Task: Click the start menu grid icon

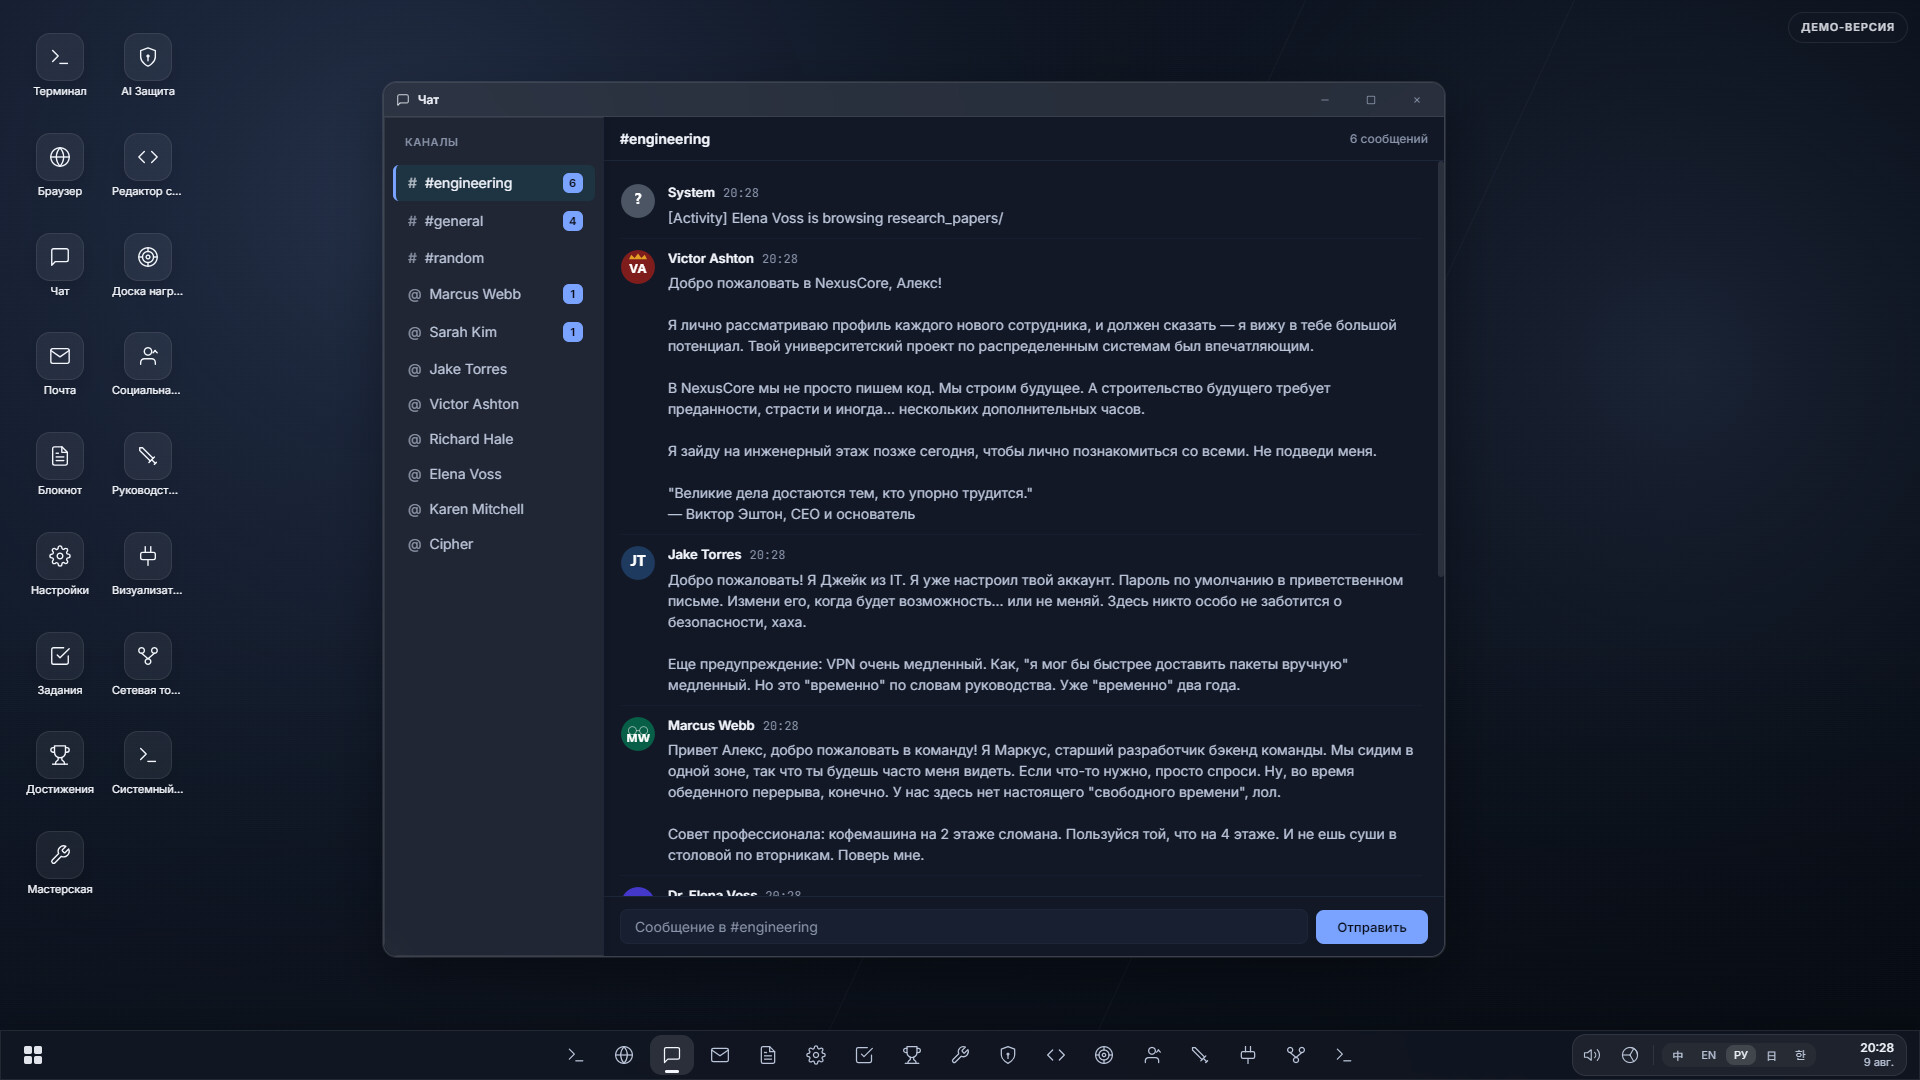Action: pyautogui.click(x=33, y=1055)
